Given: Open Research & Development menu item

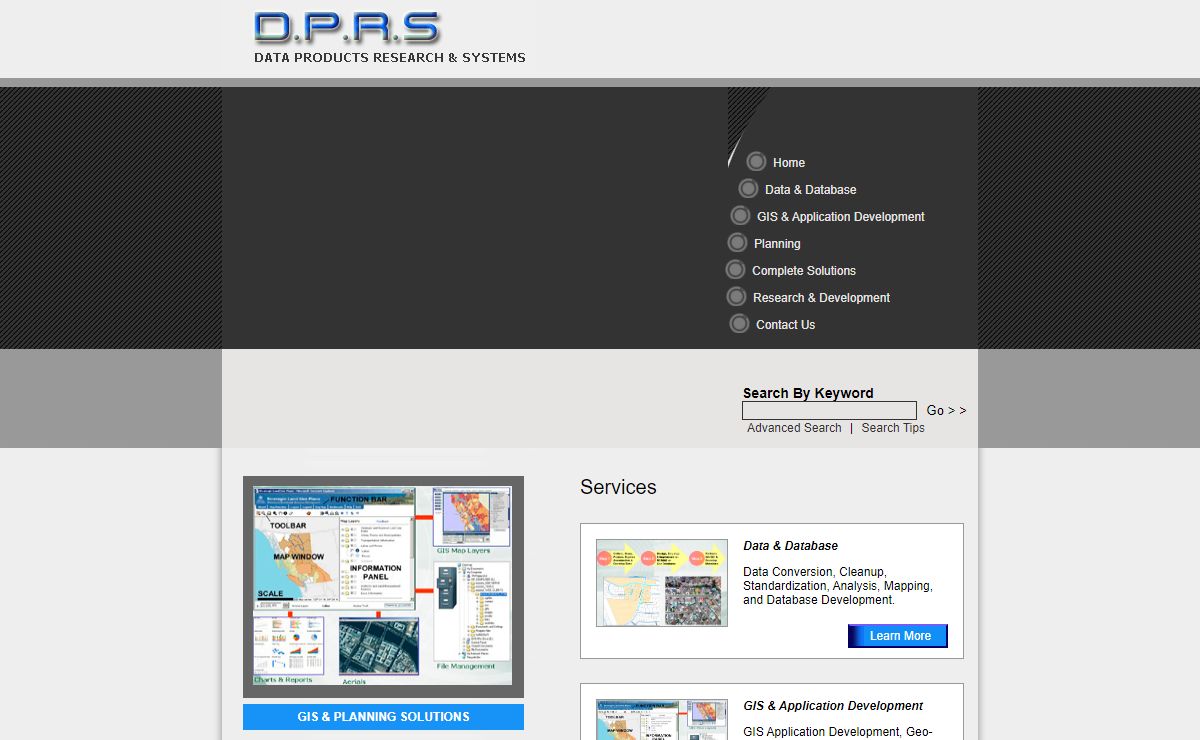Looking at the screenshot, I should pos(821,298).
